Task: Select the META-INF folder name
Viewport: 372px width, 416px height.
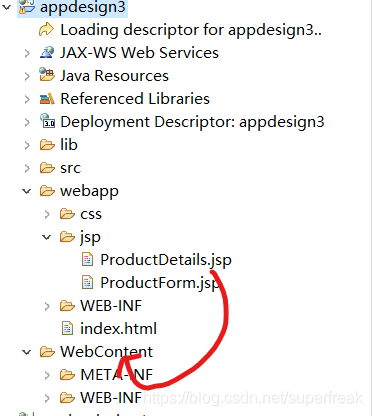Action: click(117, 375)
